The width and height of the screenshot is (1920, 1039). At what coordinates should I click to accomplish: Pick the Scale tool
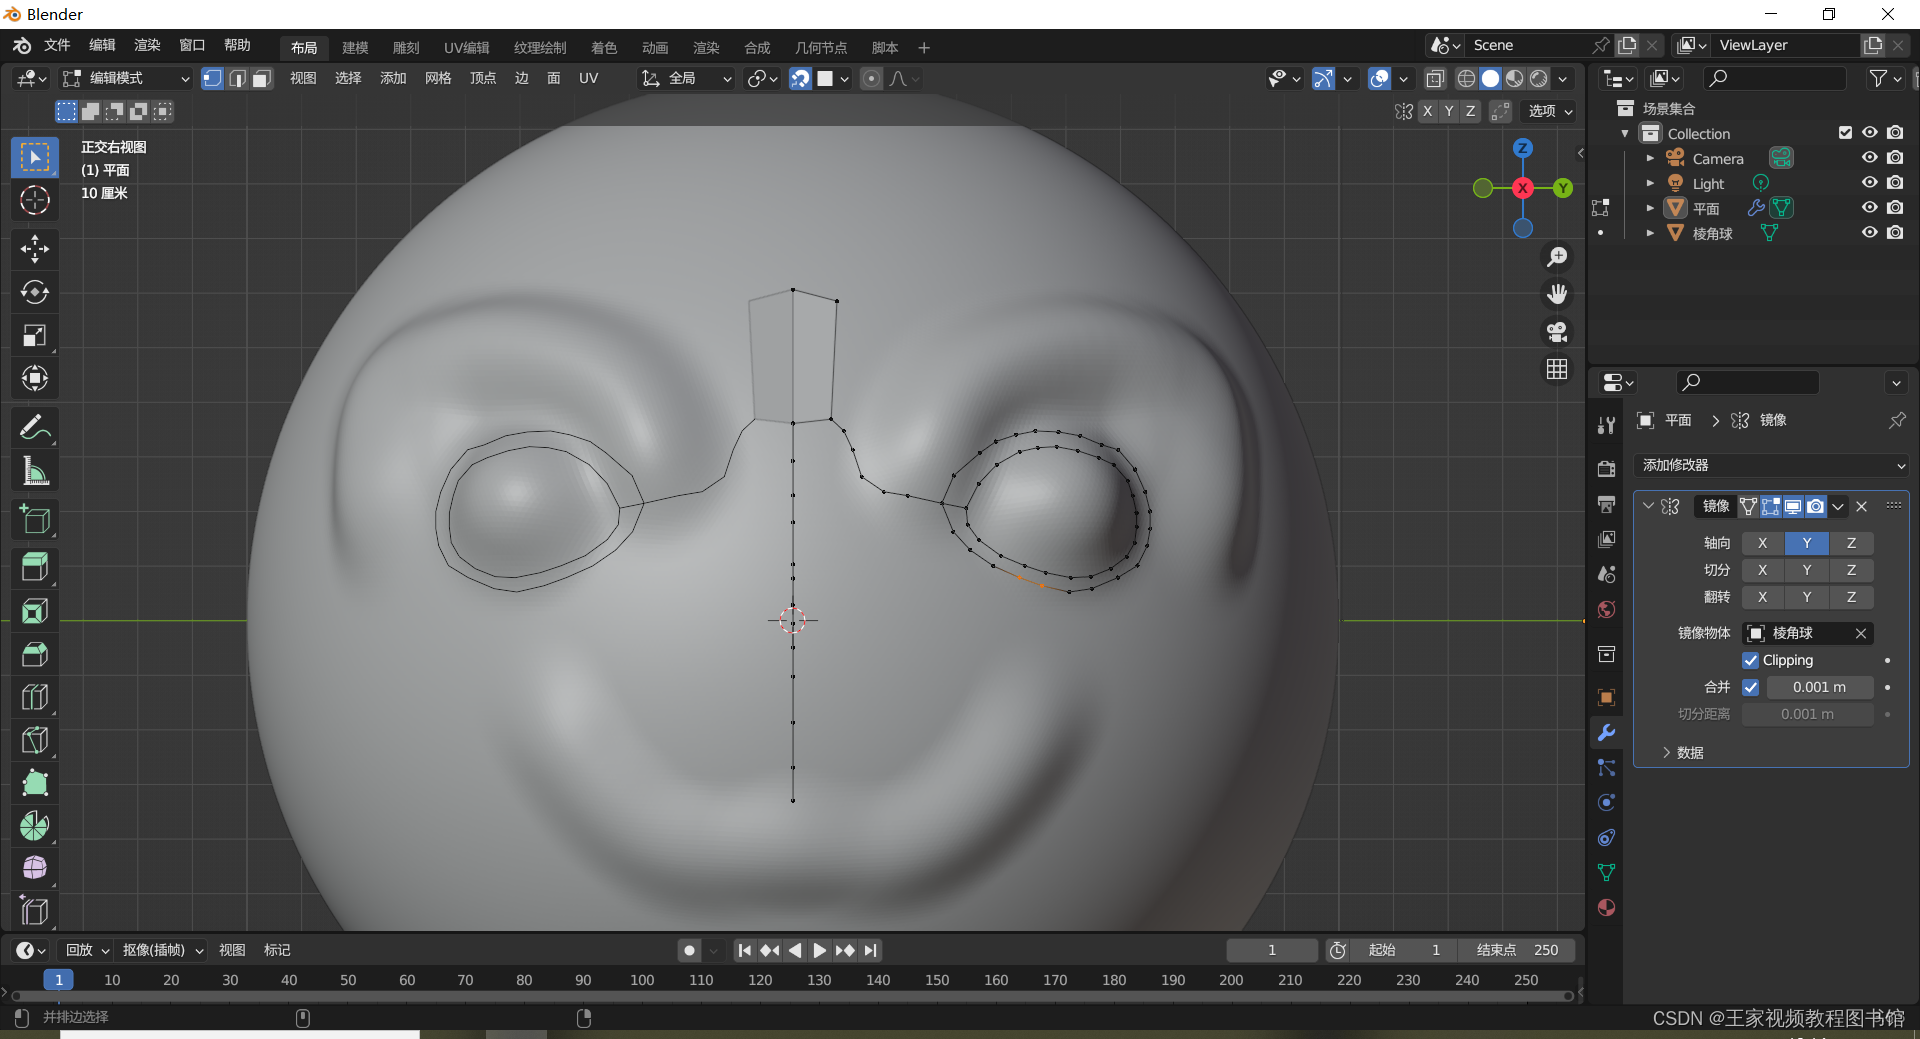(35, 335)
